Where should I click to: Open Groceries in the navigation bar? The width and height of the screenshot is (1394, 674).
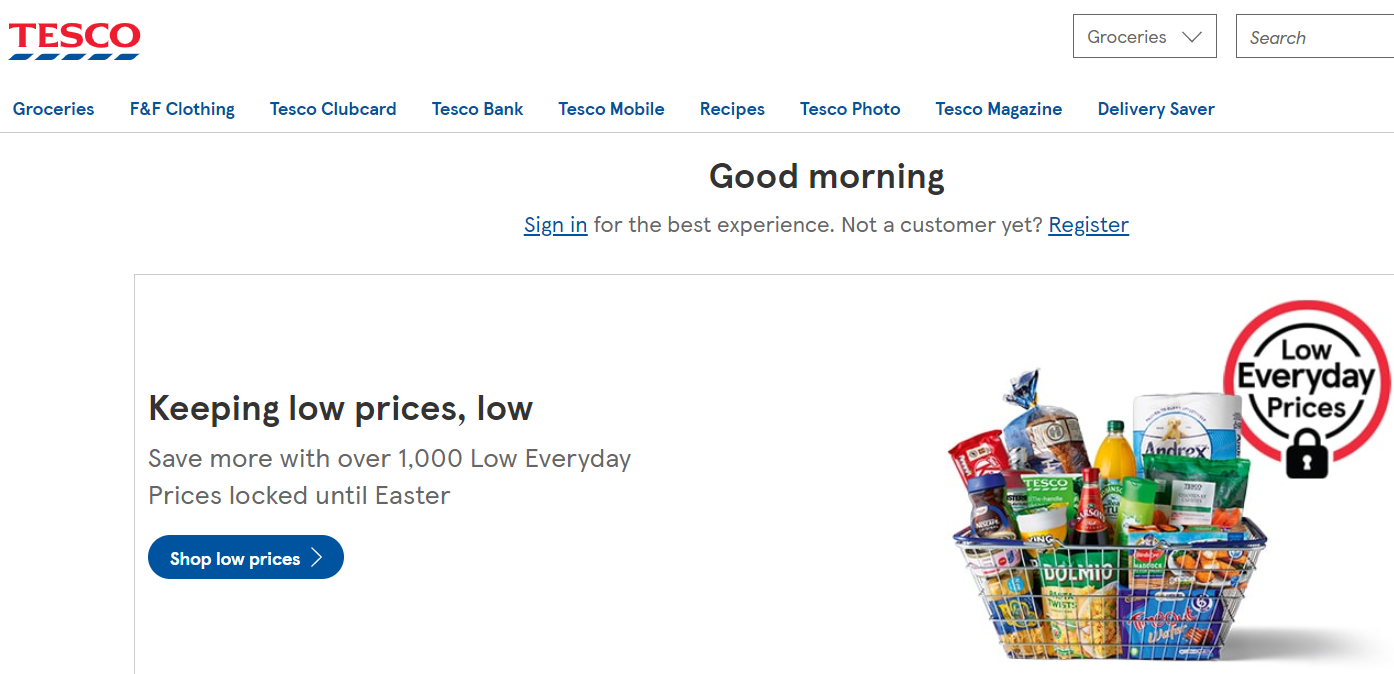[54, 109]
